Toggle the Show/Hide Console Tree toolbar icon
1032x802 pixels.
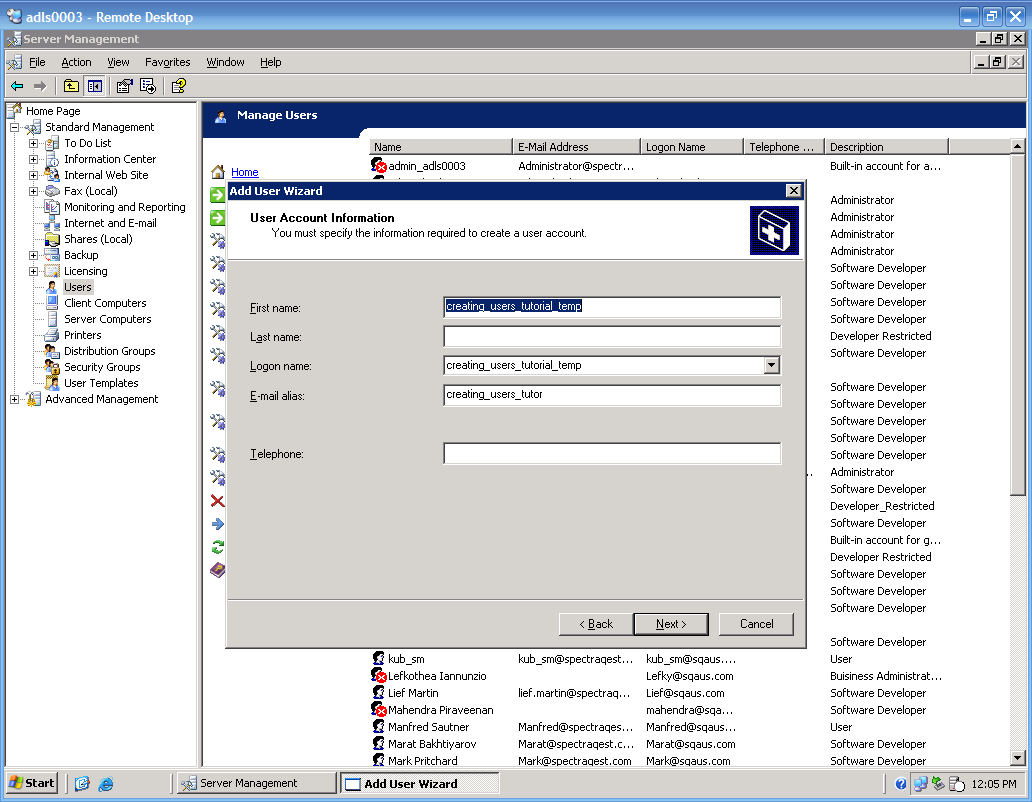pos(94,86)
